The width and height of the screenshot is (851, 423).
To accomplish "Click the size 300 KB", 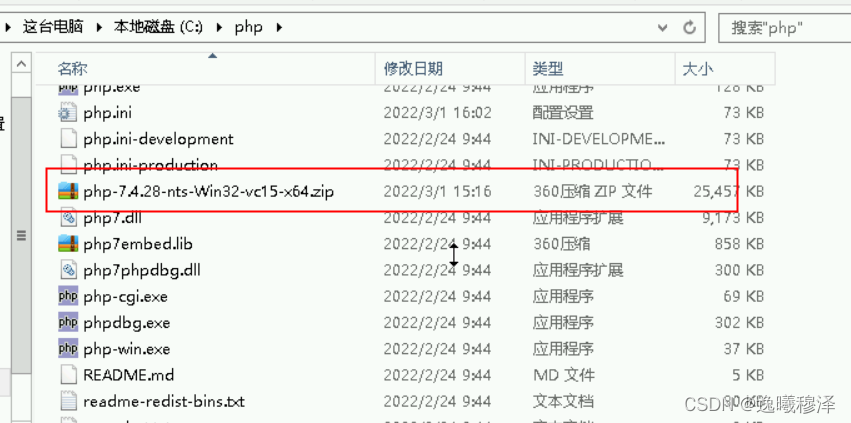I will [739, 270].
